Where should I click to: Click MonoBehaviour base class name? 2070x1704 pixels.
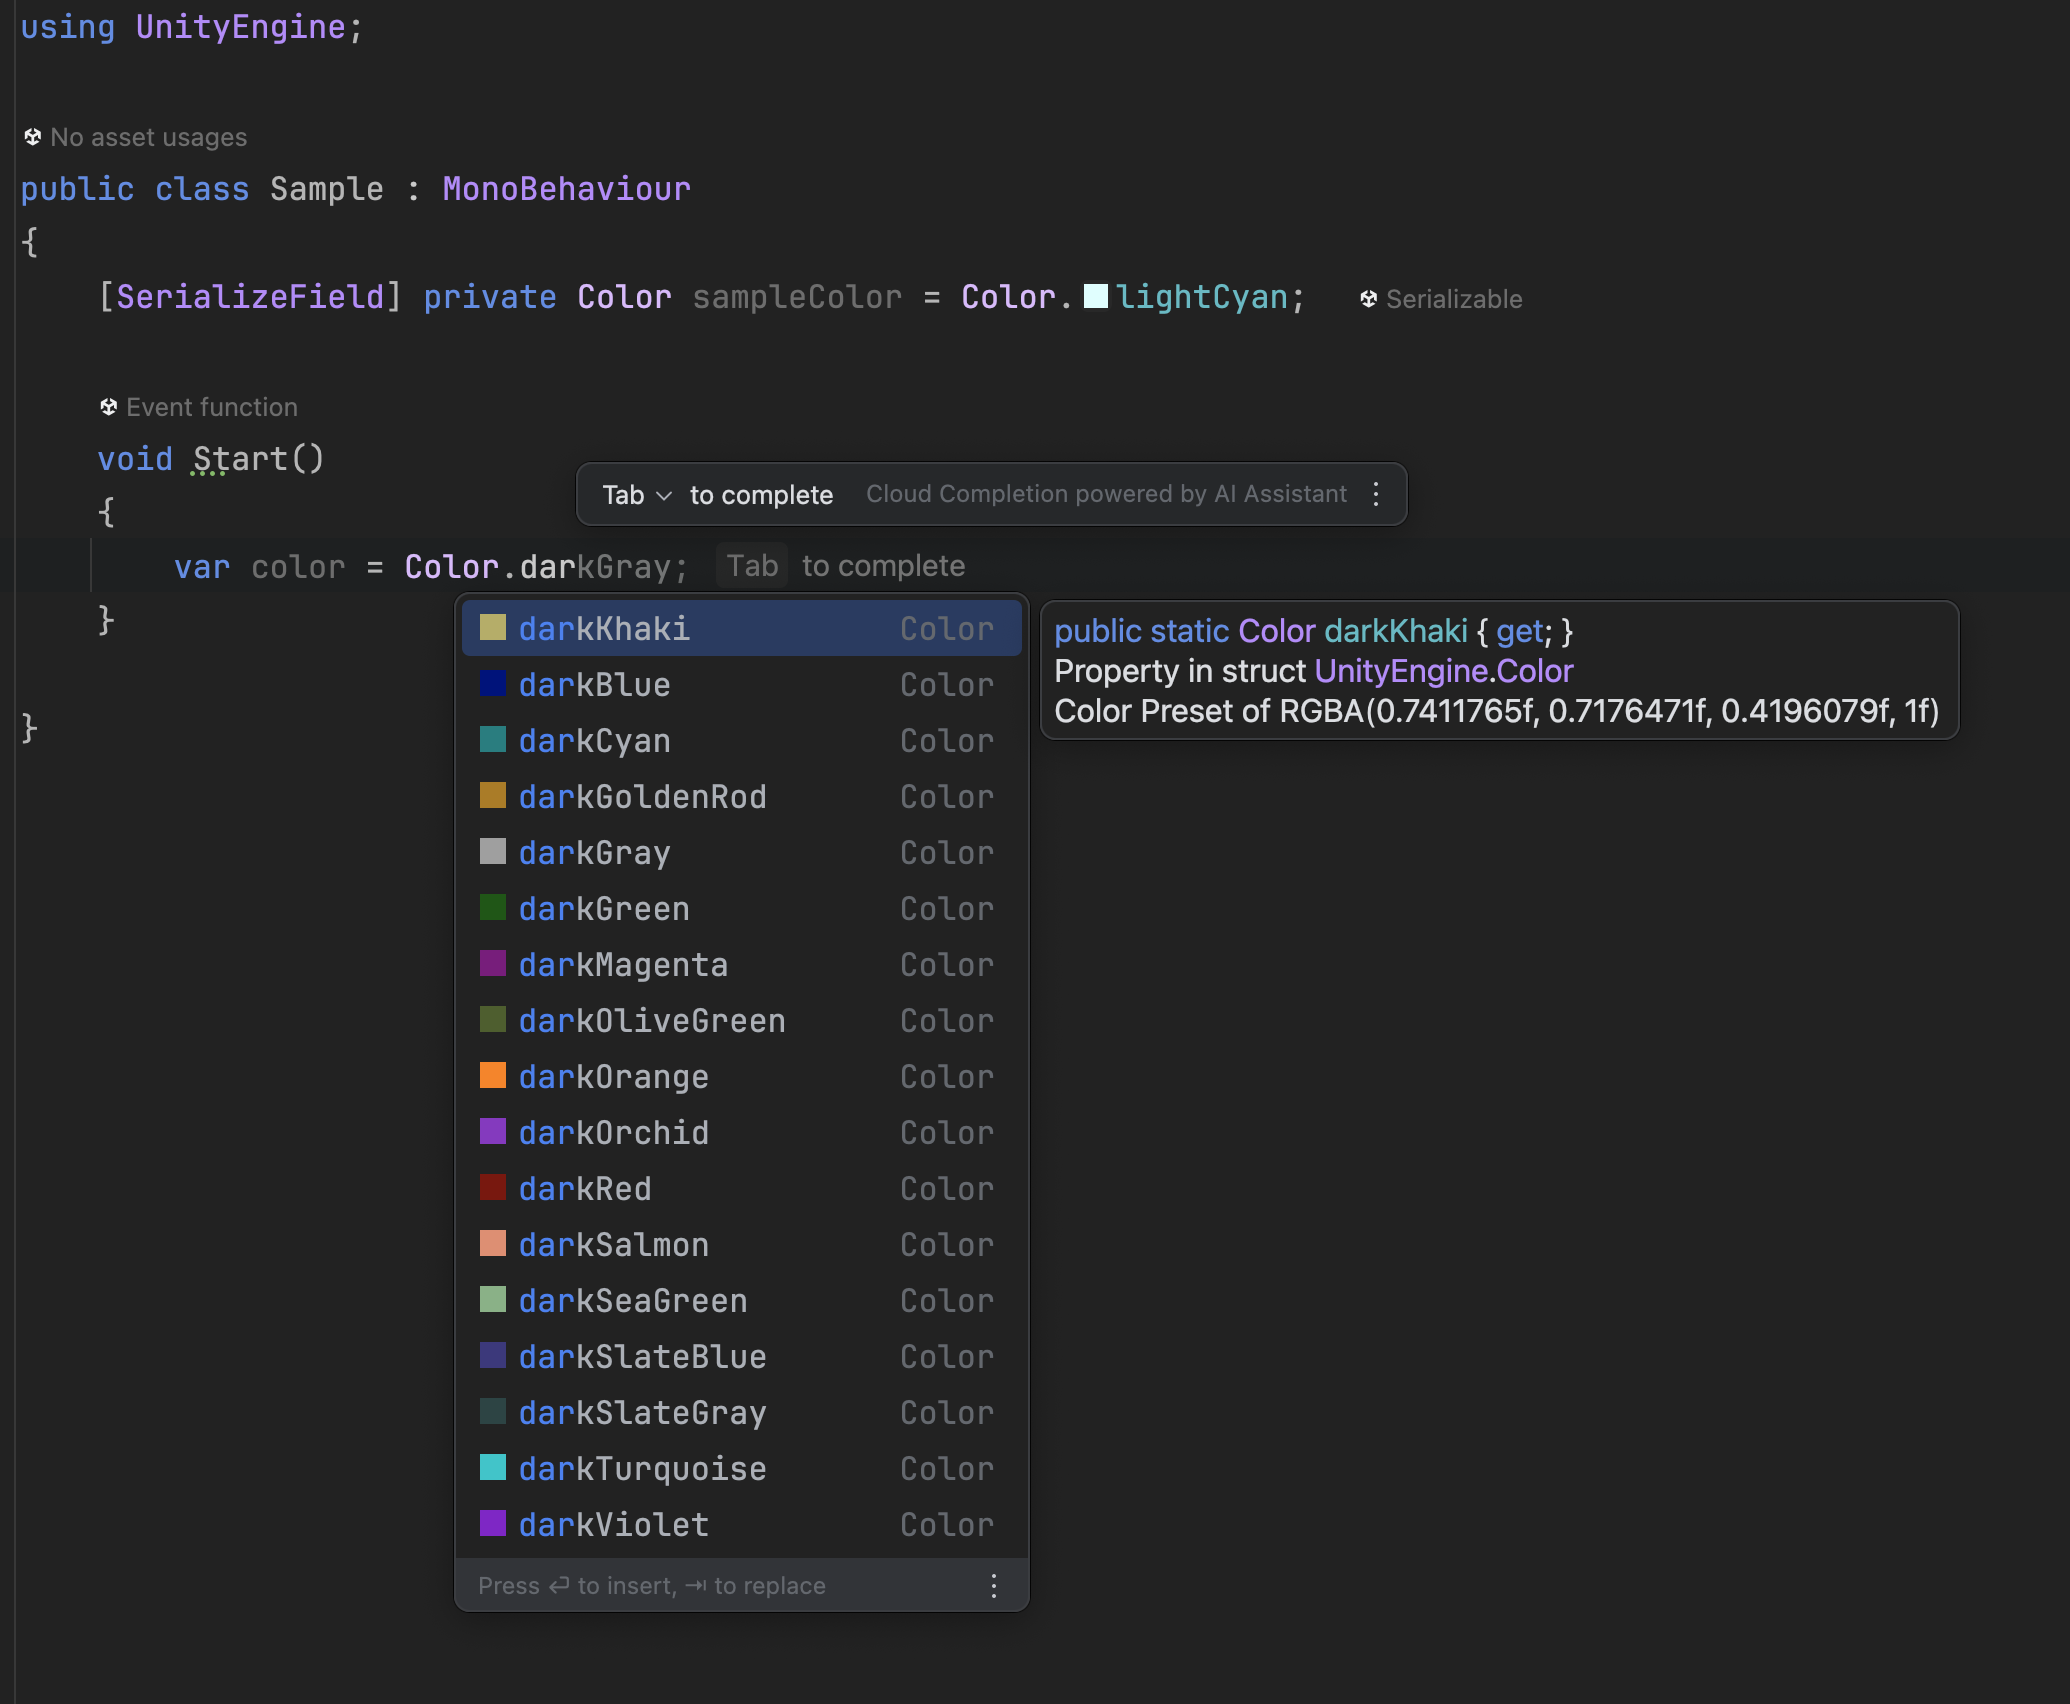(566, 189)
